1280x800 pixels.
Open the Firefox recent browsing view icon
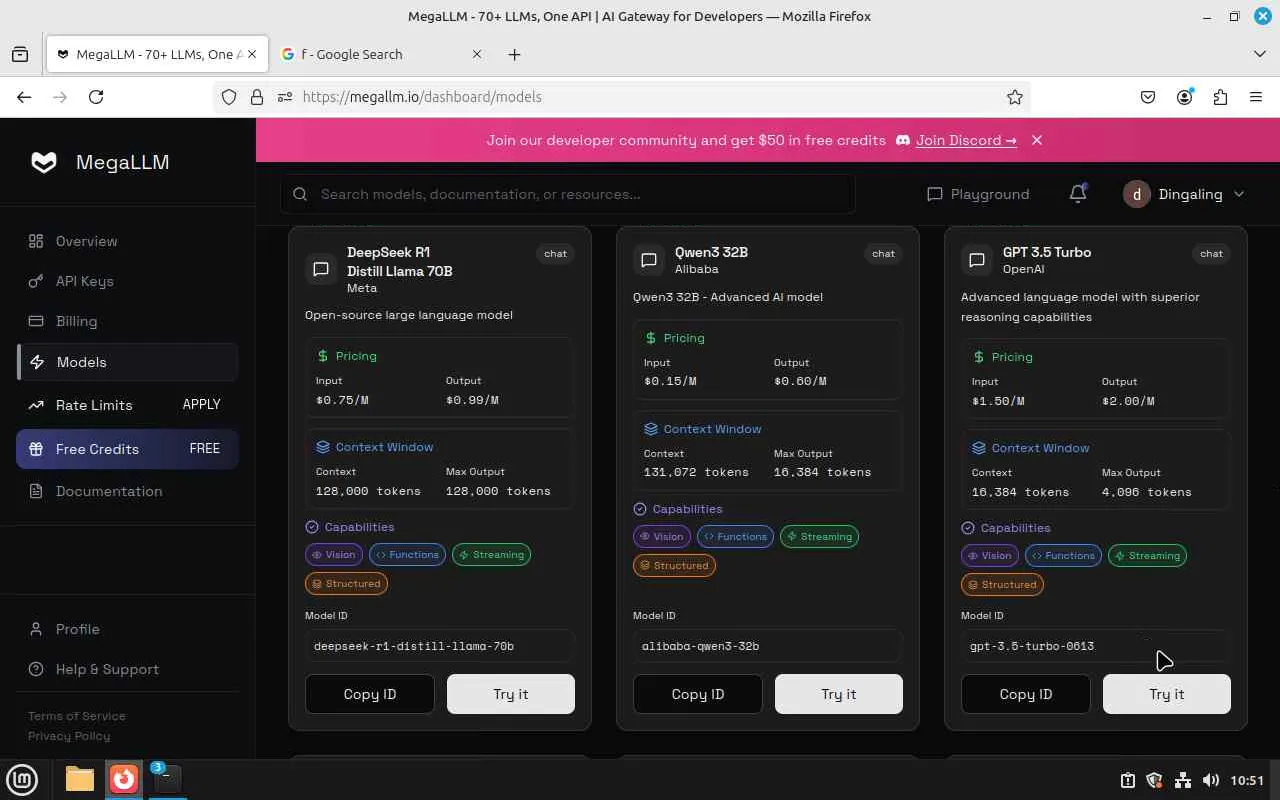(x=20, y=54)
